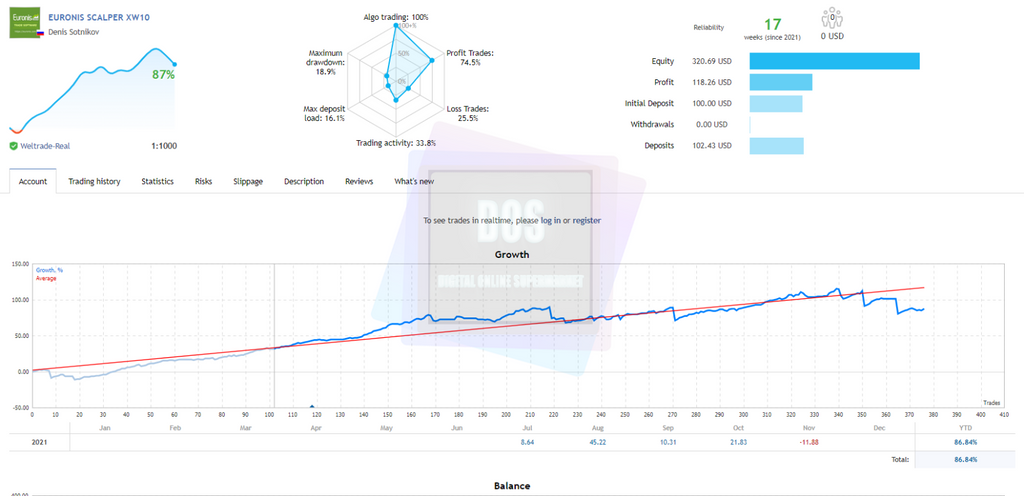Click the September 10.31 monthly value
Viewport: 1024px width, 496px height.
[667, 442]
